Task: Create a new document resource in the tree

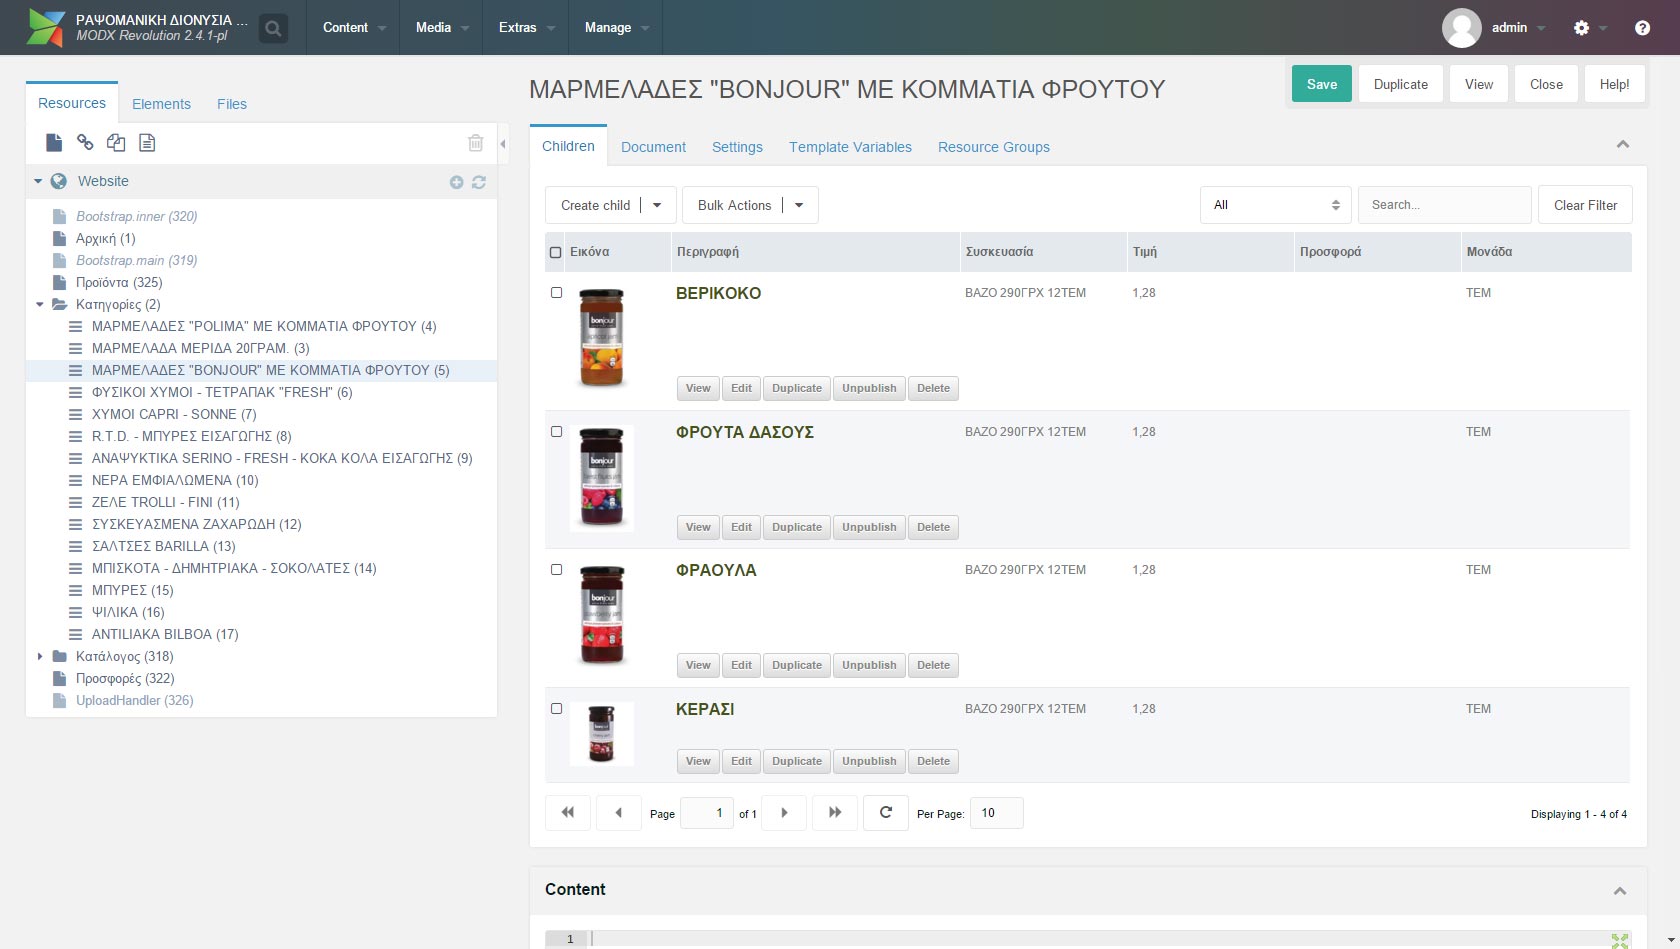Action: 54,143
